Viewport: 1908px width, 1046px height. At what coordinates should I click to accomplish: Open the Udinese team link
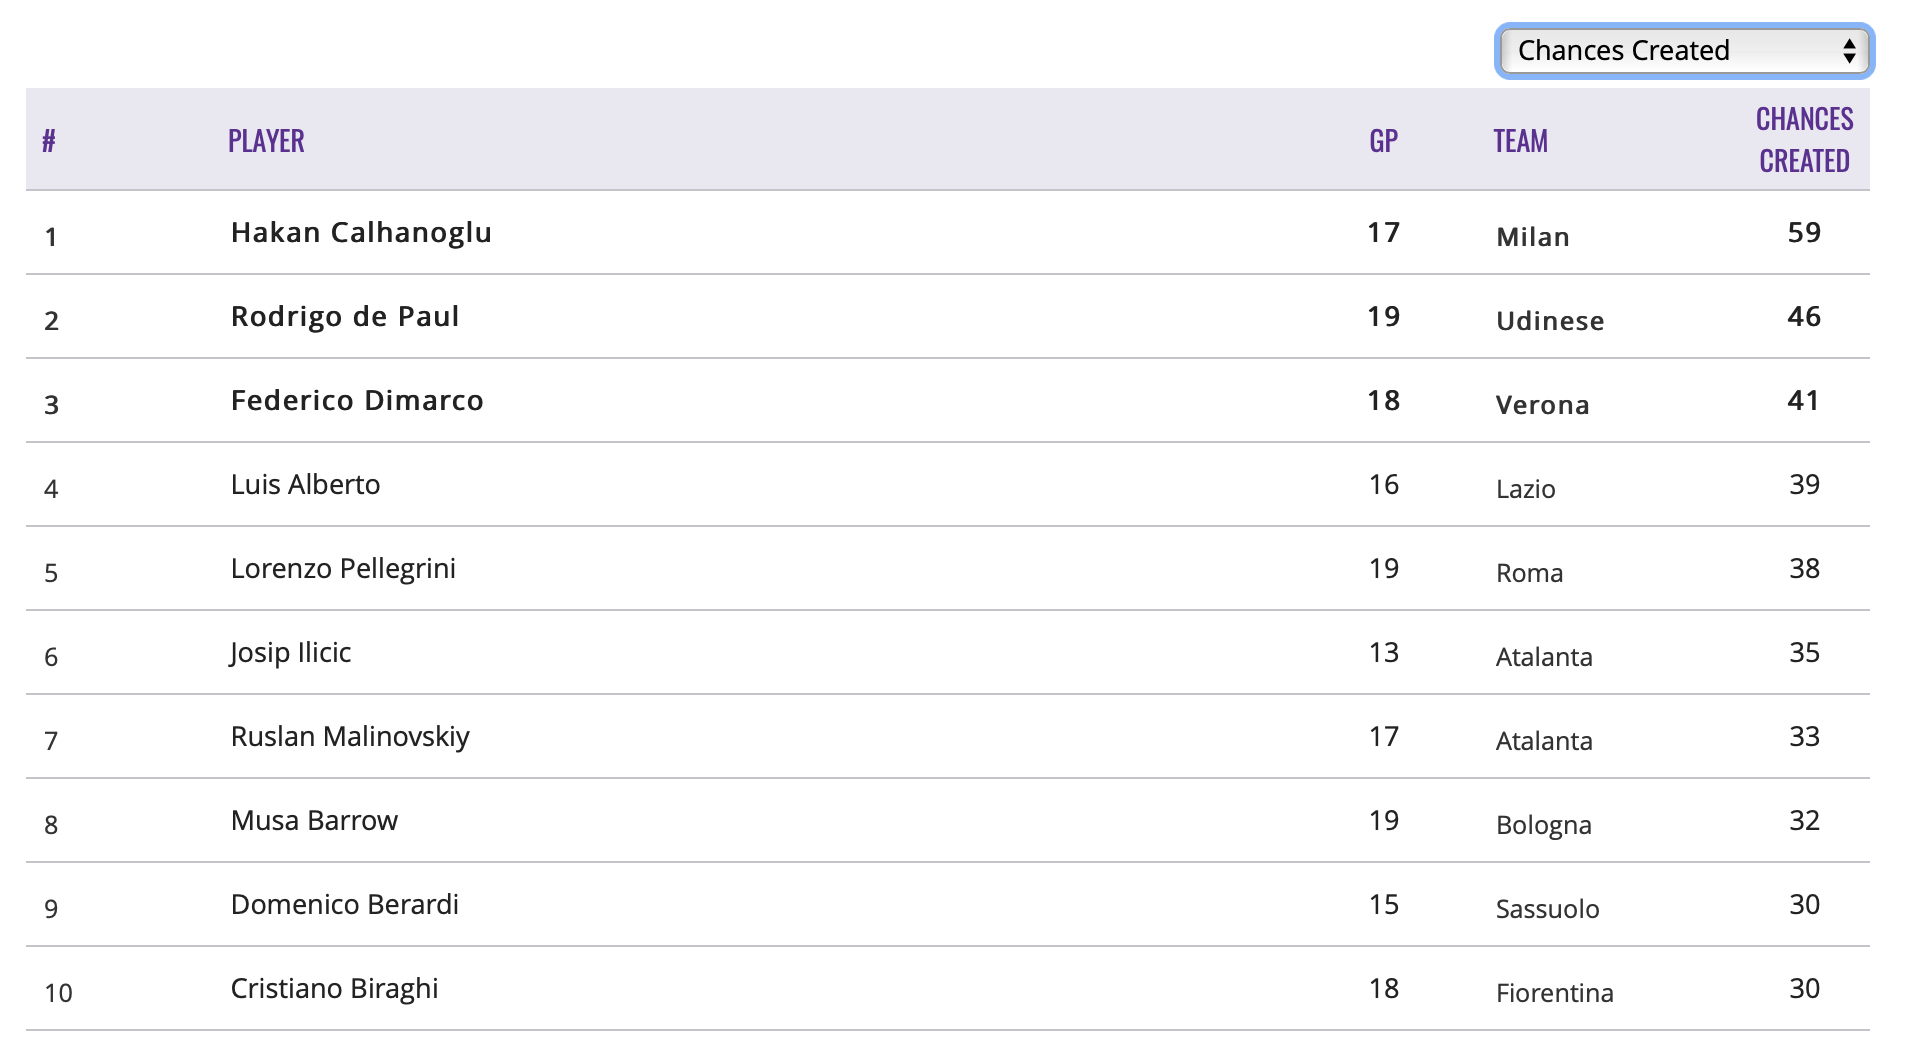click(x=1550, y=321)
